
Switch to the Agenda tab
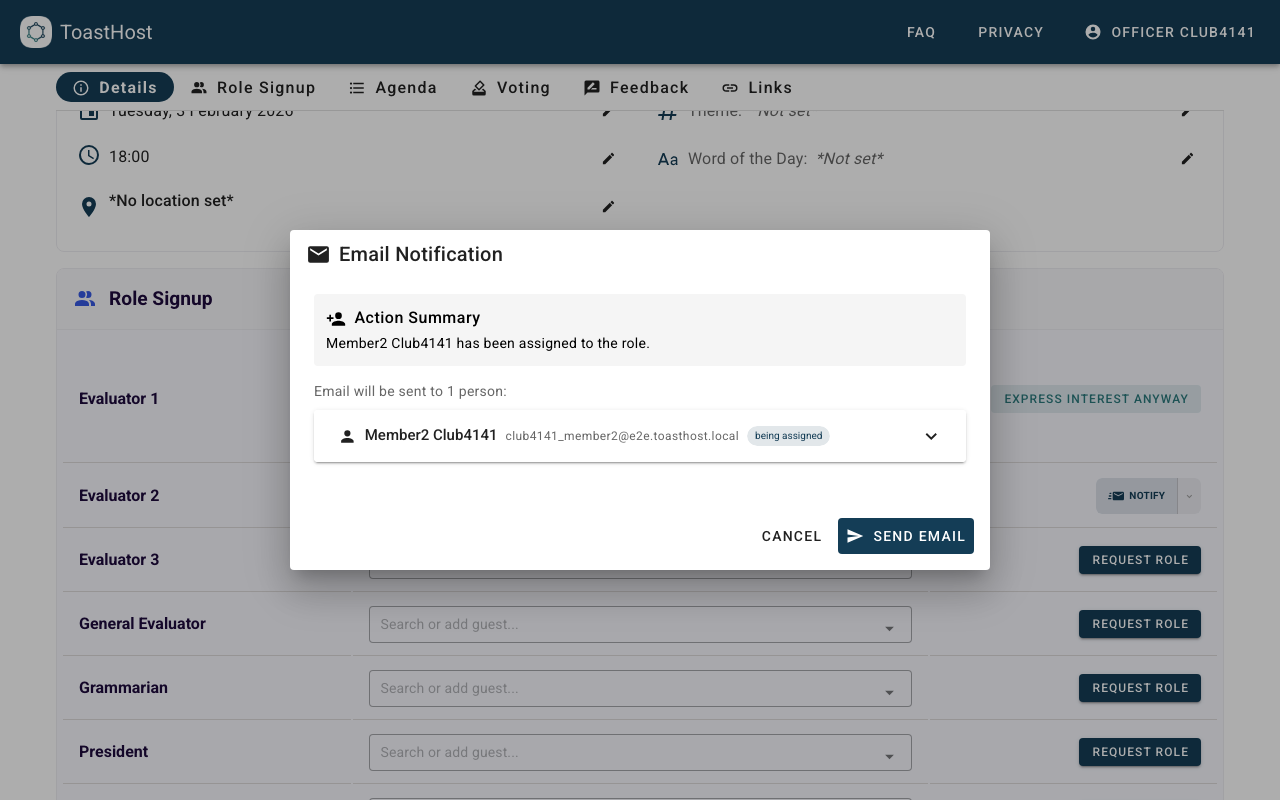click(x=393, y=88)
